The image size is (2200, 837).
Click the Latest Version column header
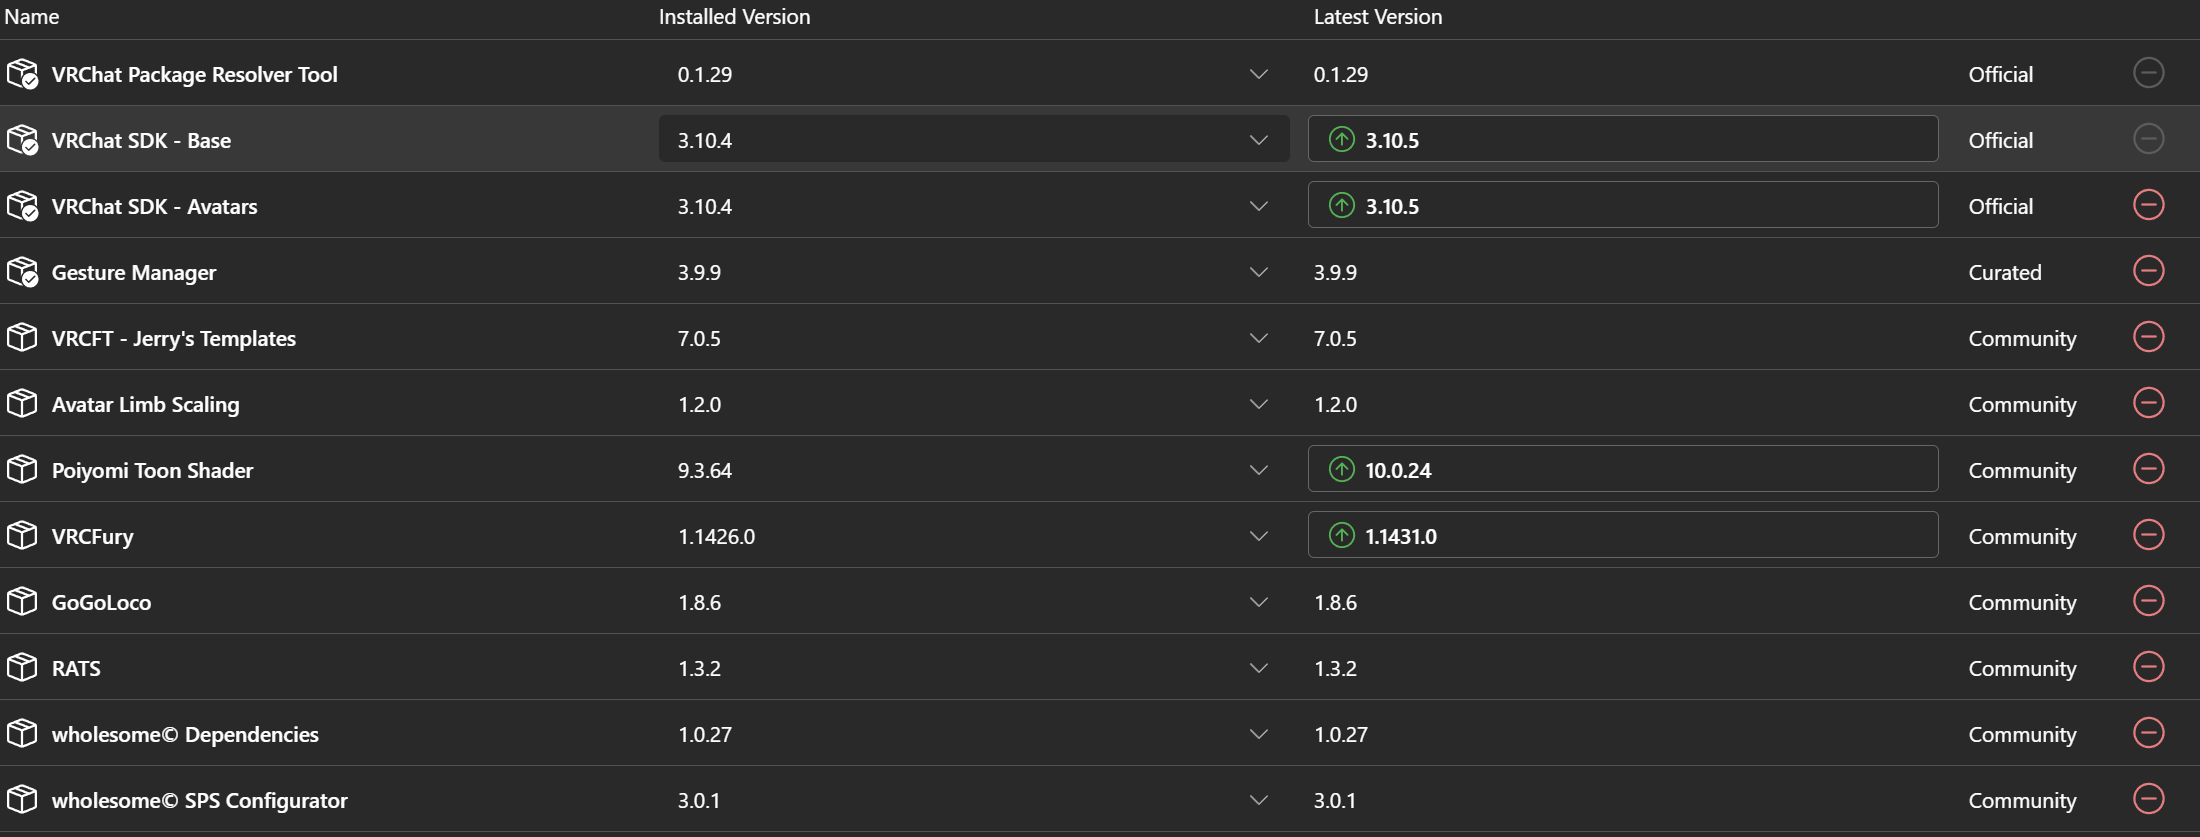[1377, 17]
